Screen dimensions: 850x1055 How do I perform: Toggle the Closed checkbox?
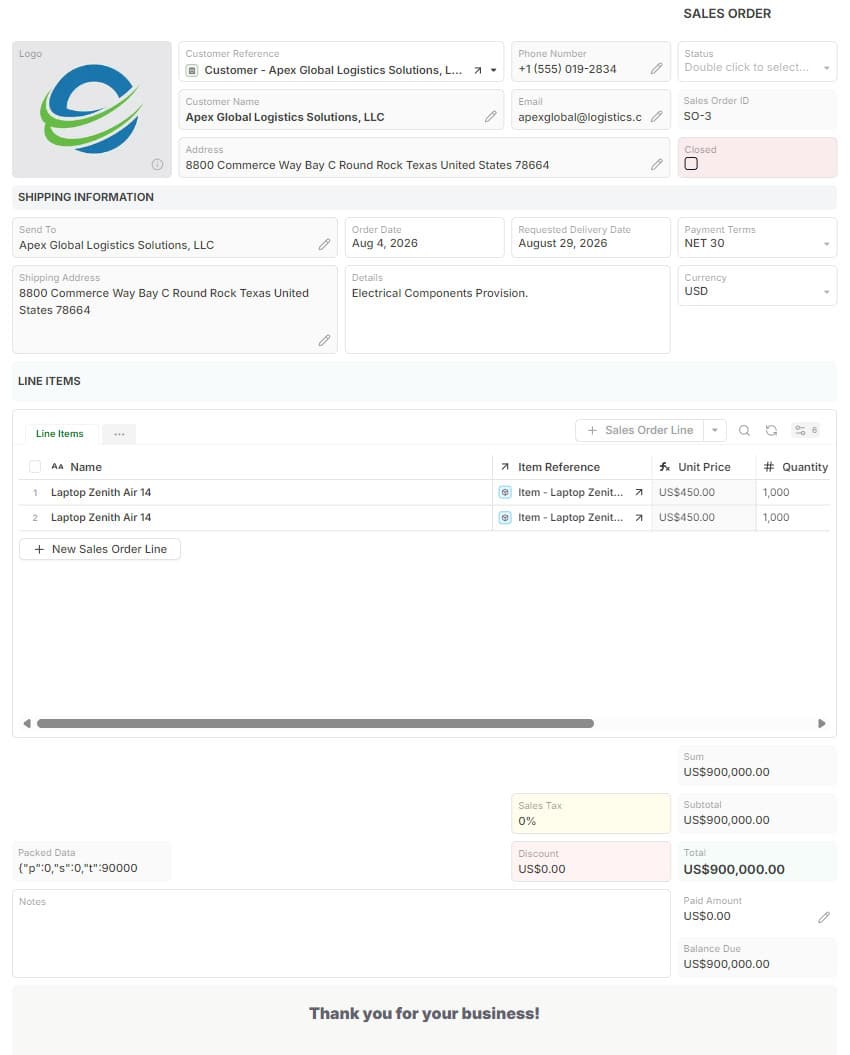[691, 163]
